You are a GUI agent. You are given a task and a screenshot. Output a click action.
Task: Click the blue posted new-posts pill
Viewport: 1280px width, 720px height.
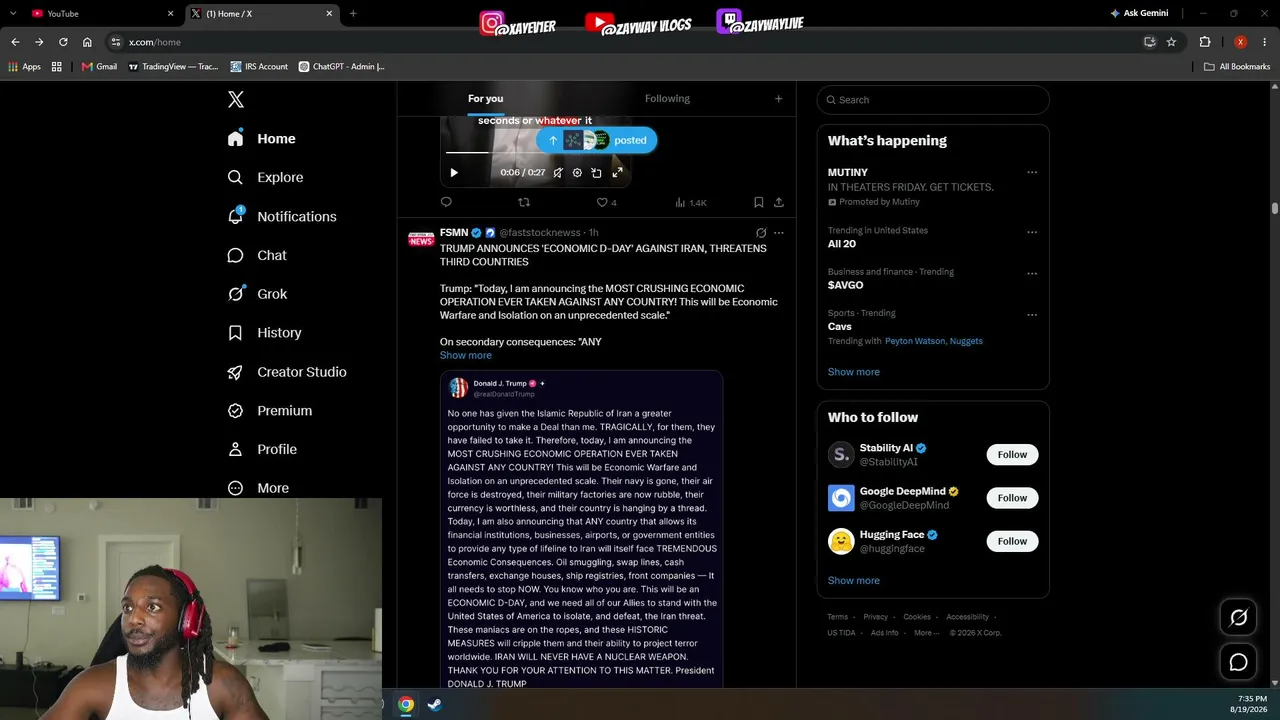tap(597, 140)
